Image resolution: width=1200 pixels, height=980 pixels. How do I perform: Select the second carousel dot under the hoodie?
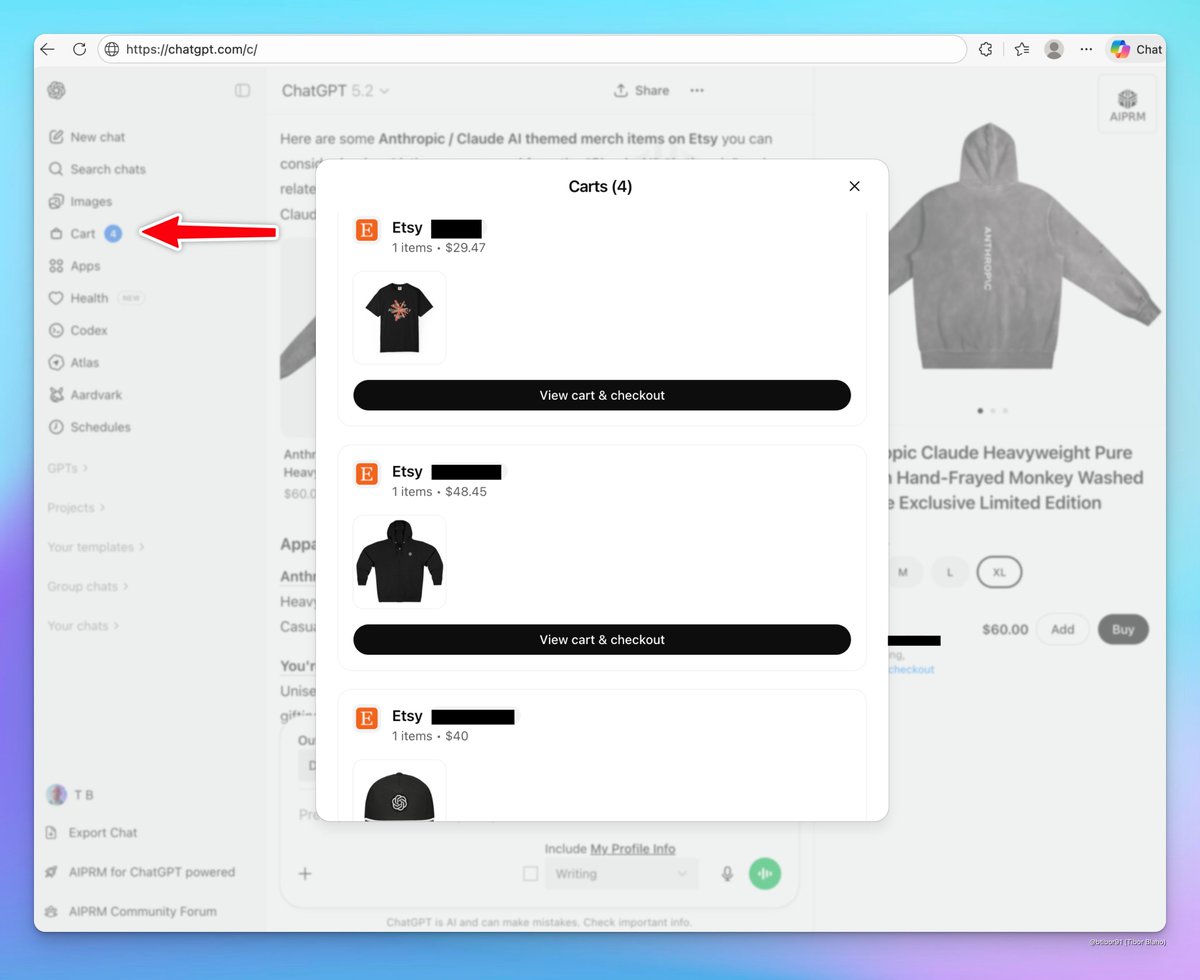[x=993, y=410]
